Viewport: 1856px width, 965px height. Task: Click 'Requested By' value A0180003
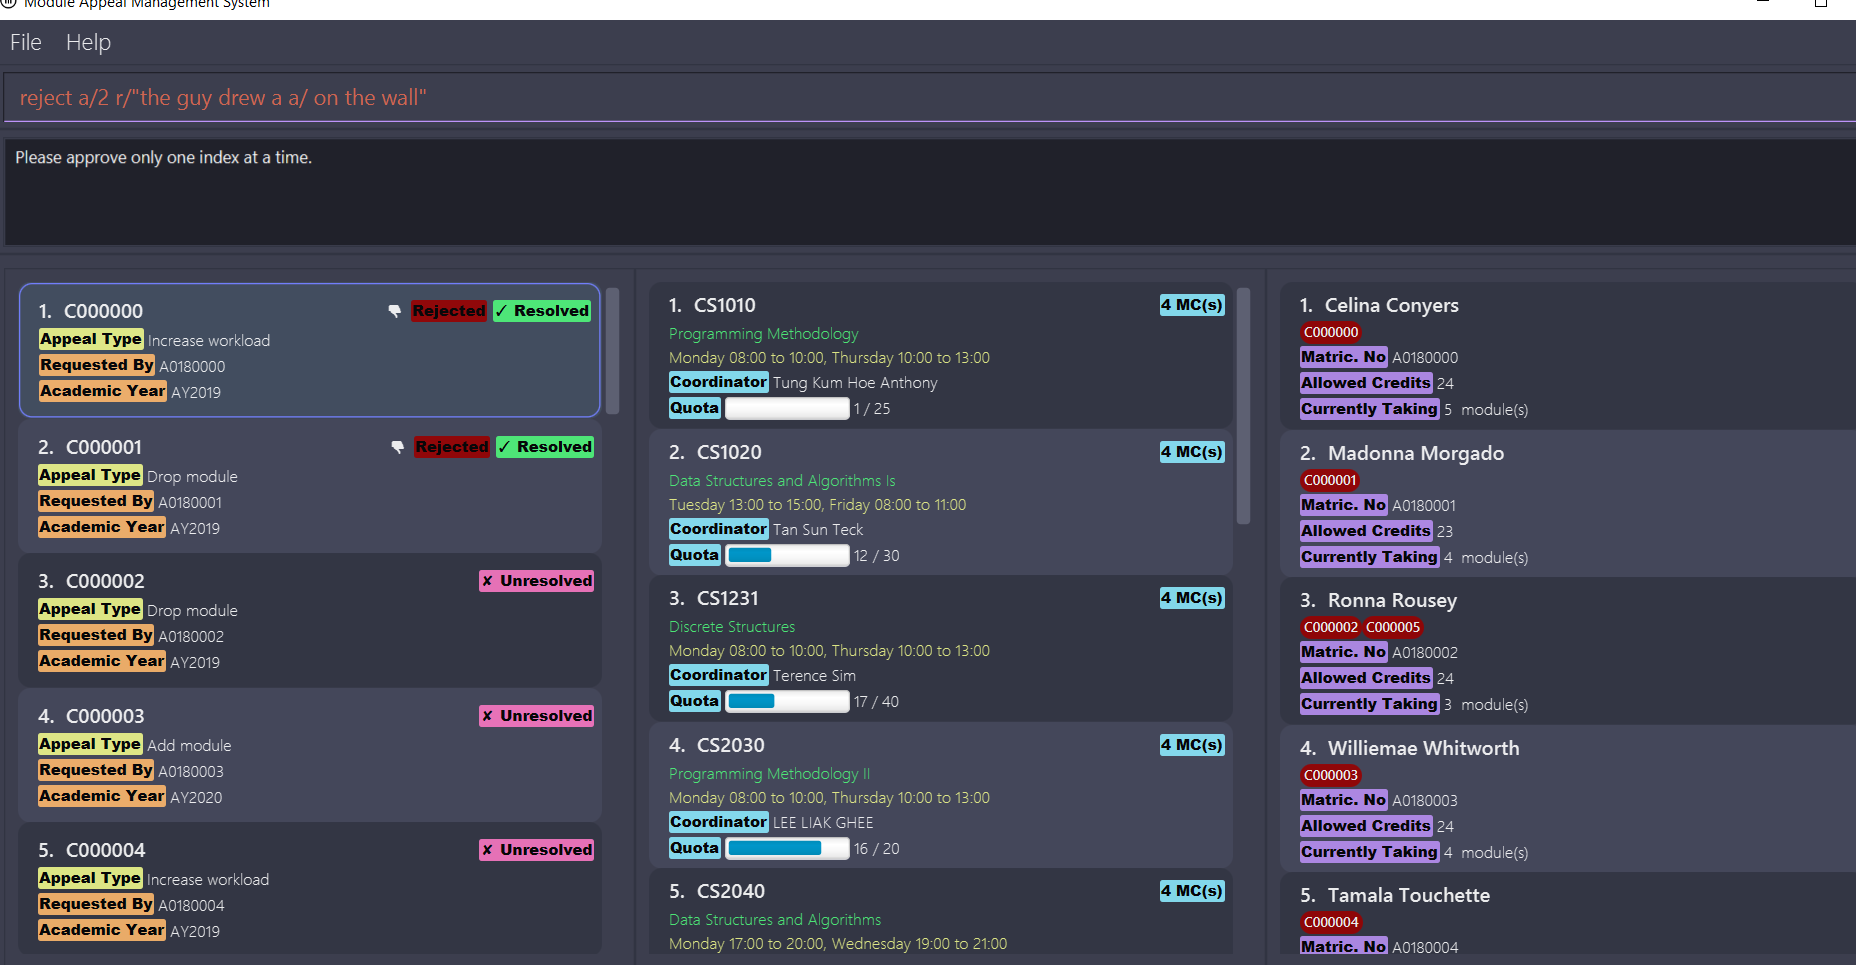[191, 772]
